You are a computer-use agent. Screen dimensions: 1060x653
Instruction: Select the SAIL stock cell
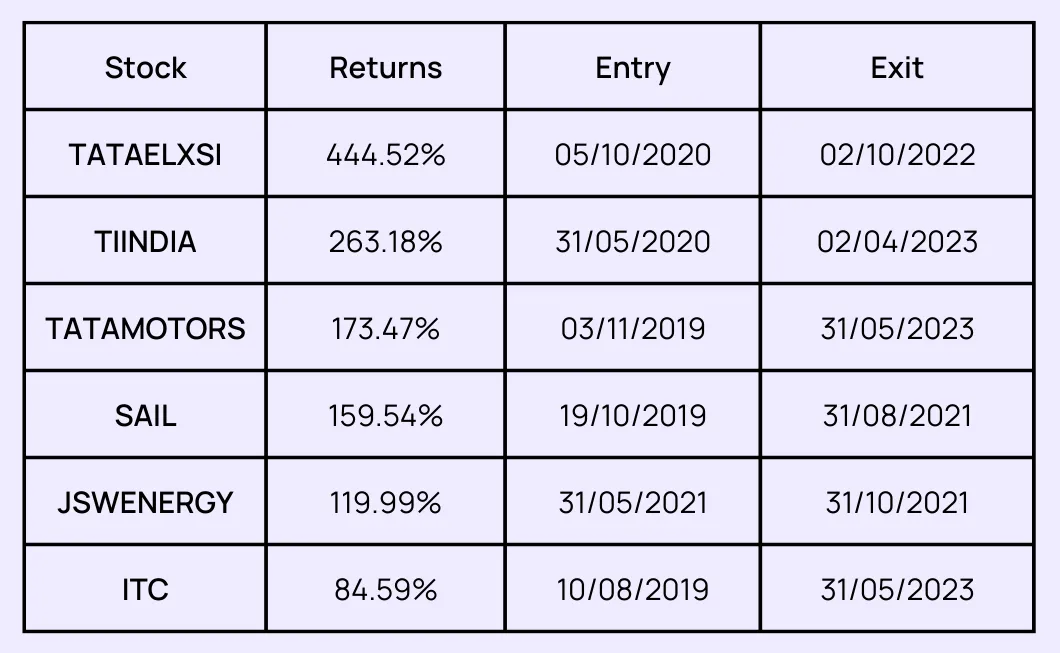click(145, 416)
